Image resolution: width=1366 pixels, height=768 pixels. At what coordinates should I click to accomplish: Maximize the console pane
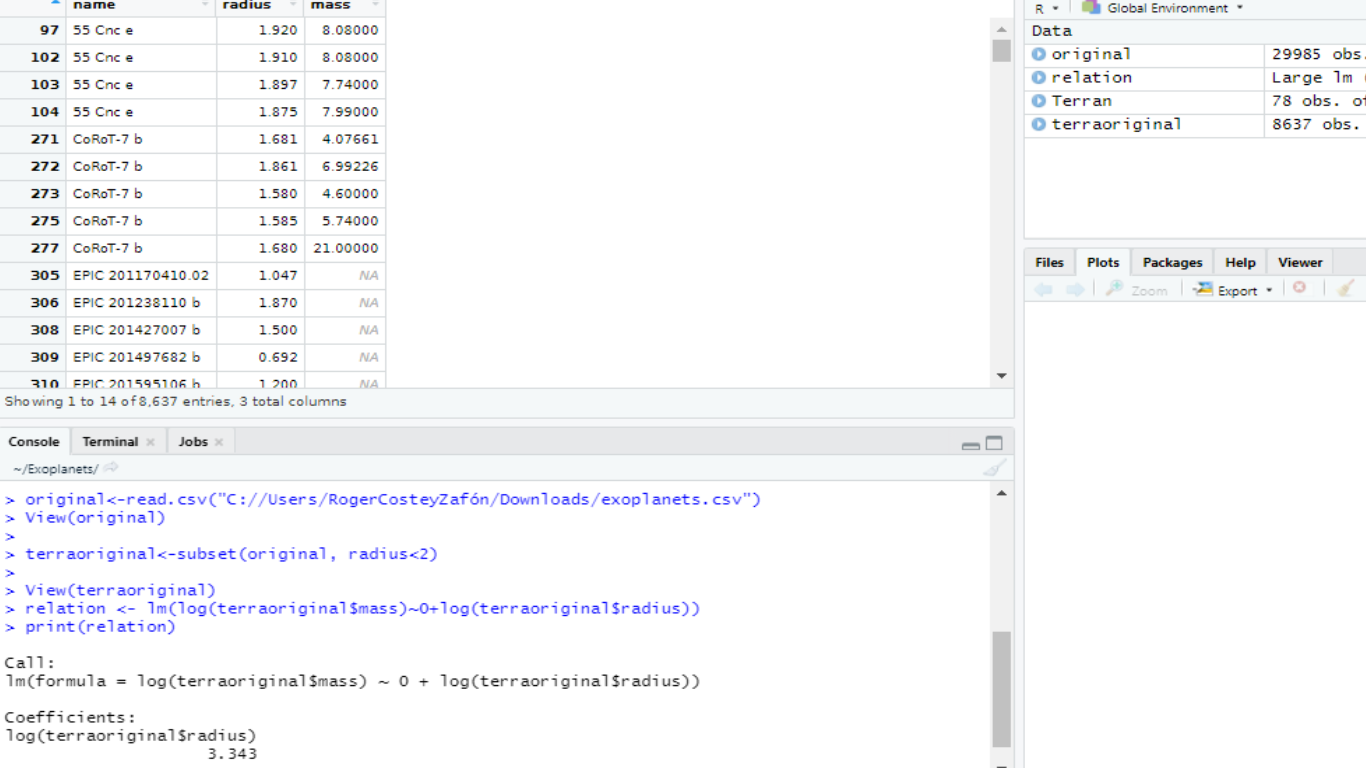994,443
